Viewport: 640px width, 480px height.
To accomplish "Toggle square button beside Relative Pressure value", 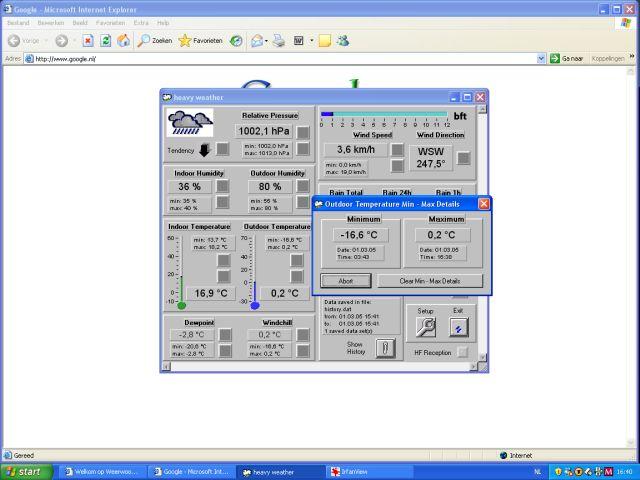I will tap(302, 133).
